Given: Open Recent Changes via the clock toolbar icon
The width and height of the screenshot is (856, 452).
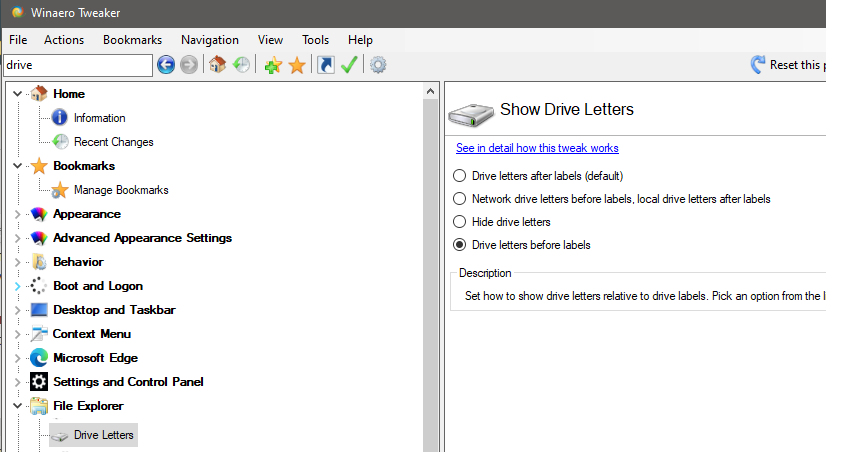Looking at the screenshot, I should coord(242,65).
